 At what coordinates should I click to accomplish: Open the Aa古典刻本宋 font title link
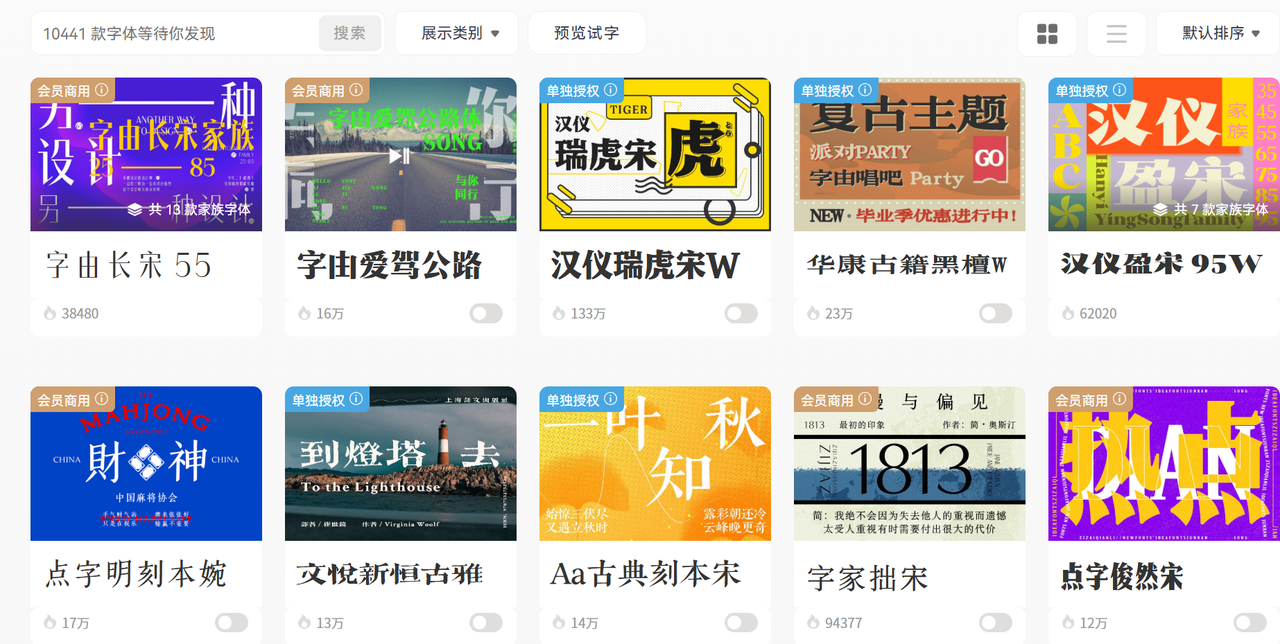645,574
